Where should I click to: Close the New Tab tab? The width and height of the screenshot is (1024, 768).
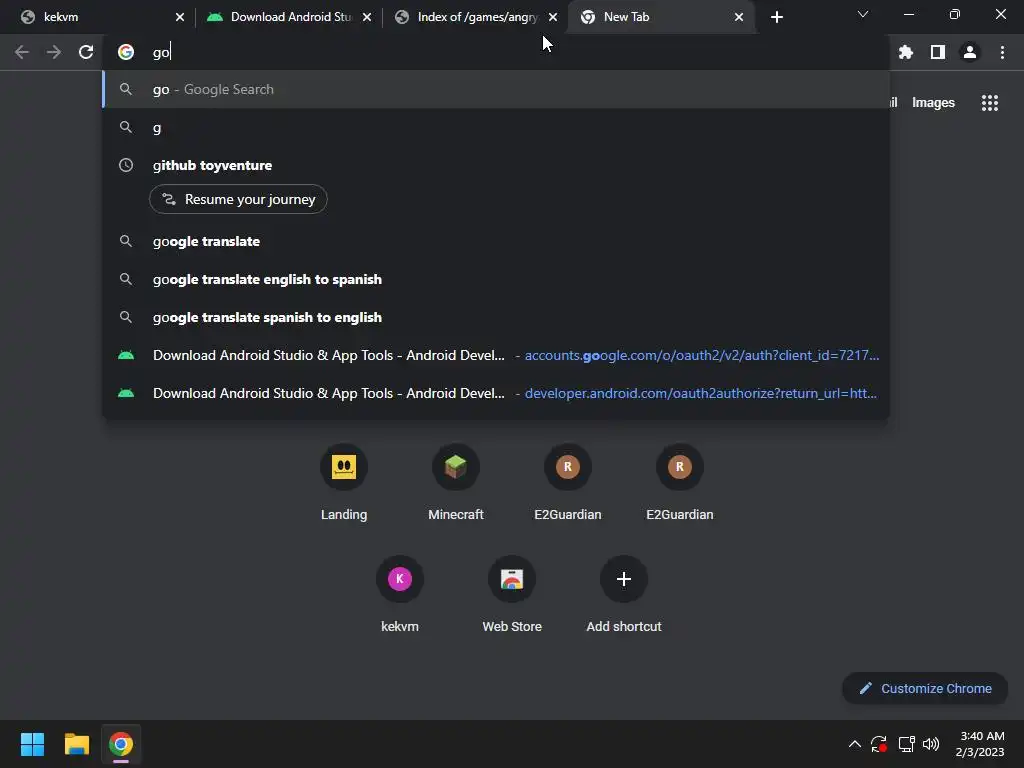(739, 17)
